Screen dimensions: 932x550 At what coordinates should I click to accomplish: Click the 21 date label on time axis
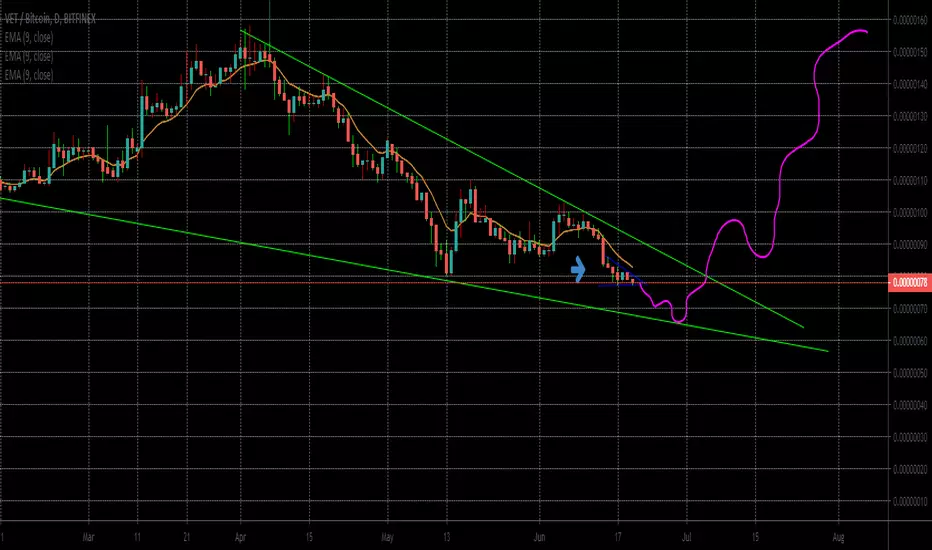[x=187, y=538]
